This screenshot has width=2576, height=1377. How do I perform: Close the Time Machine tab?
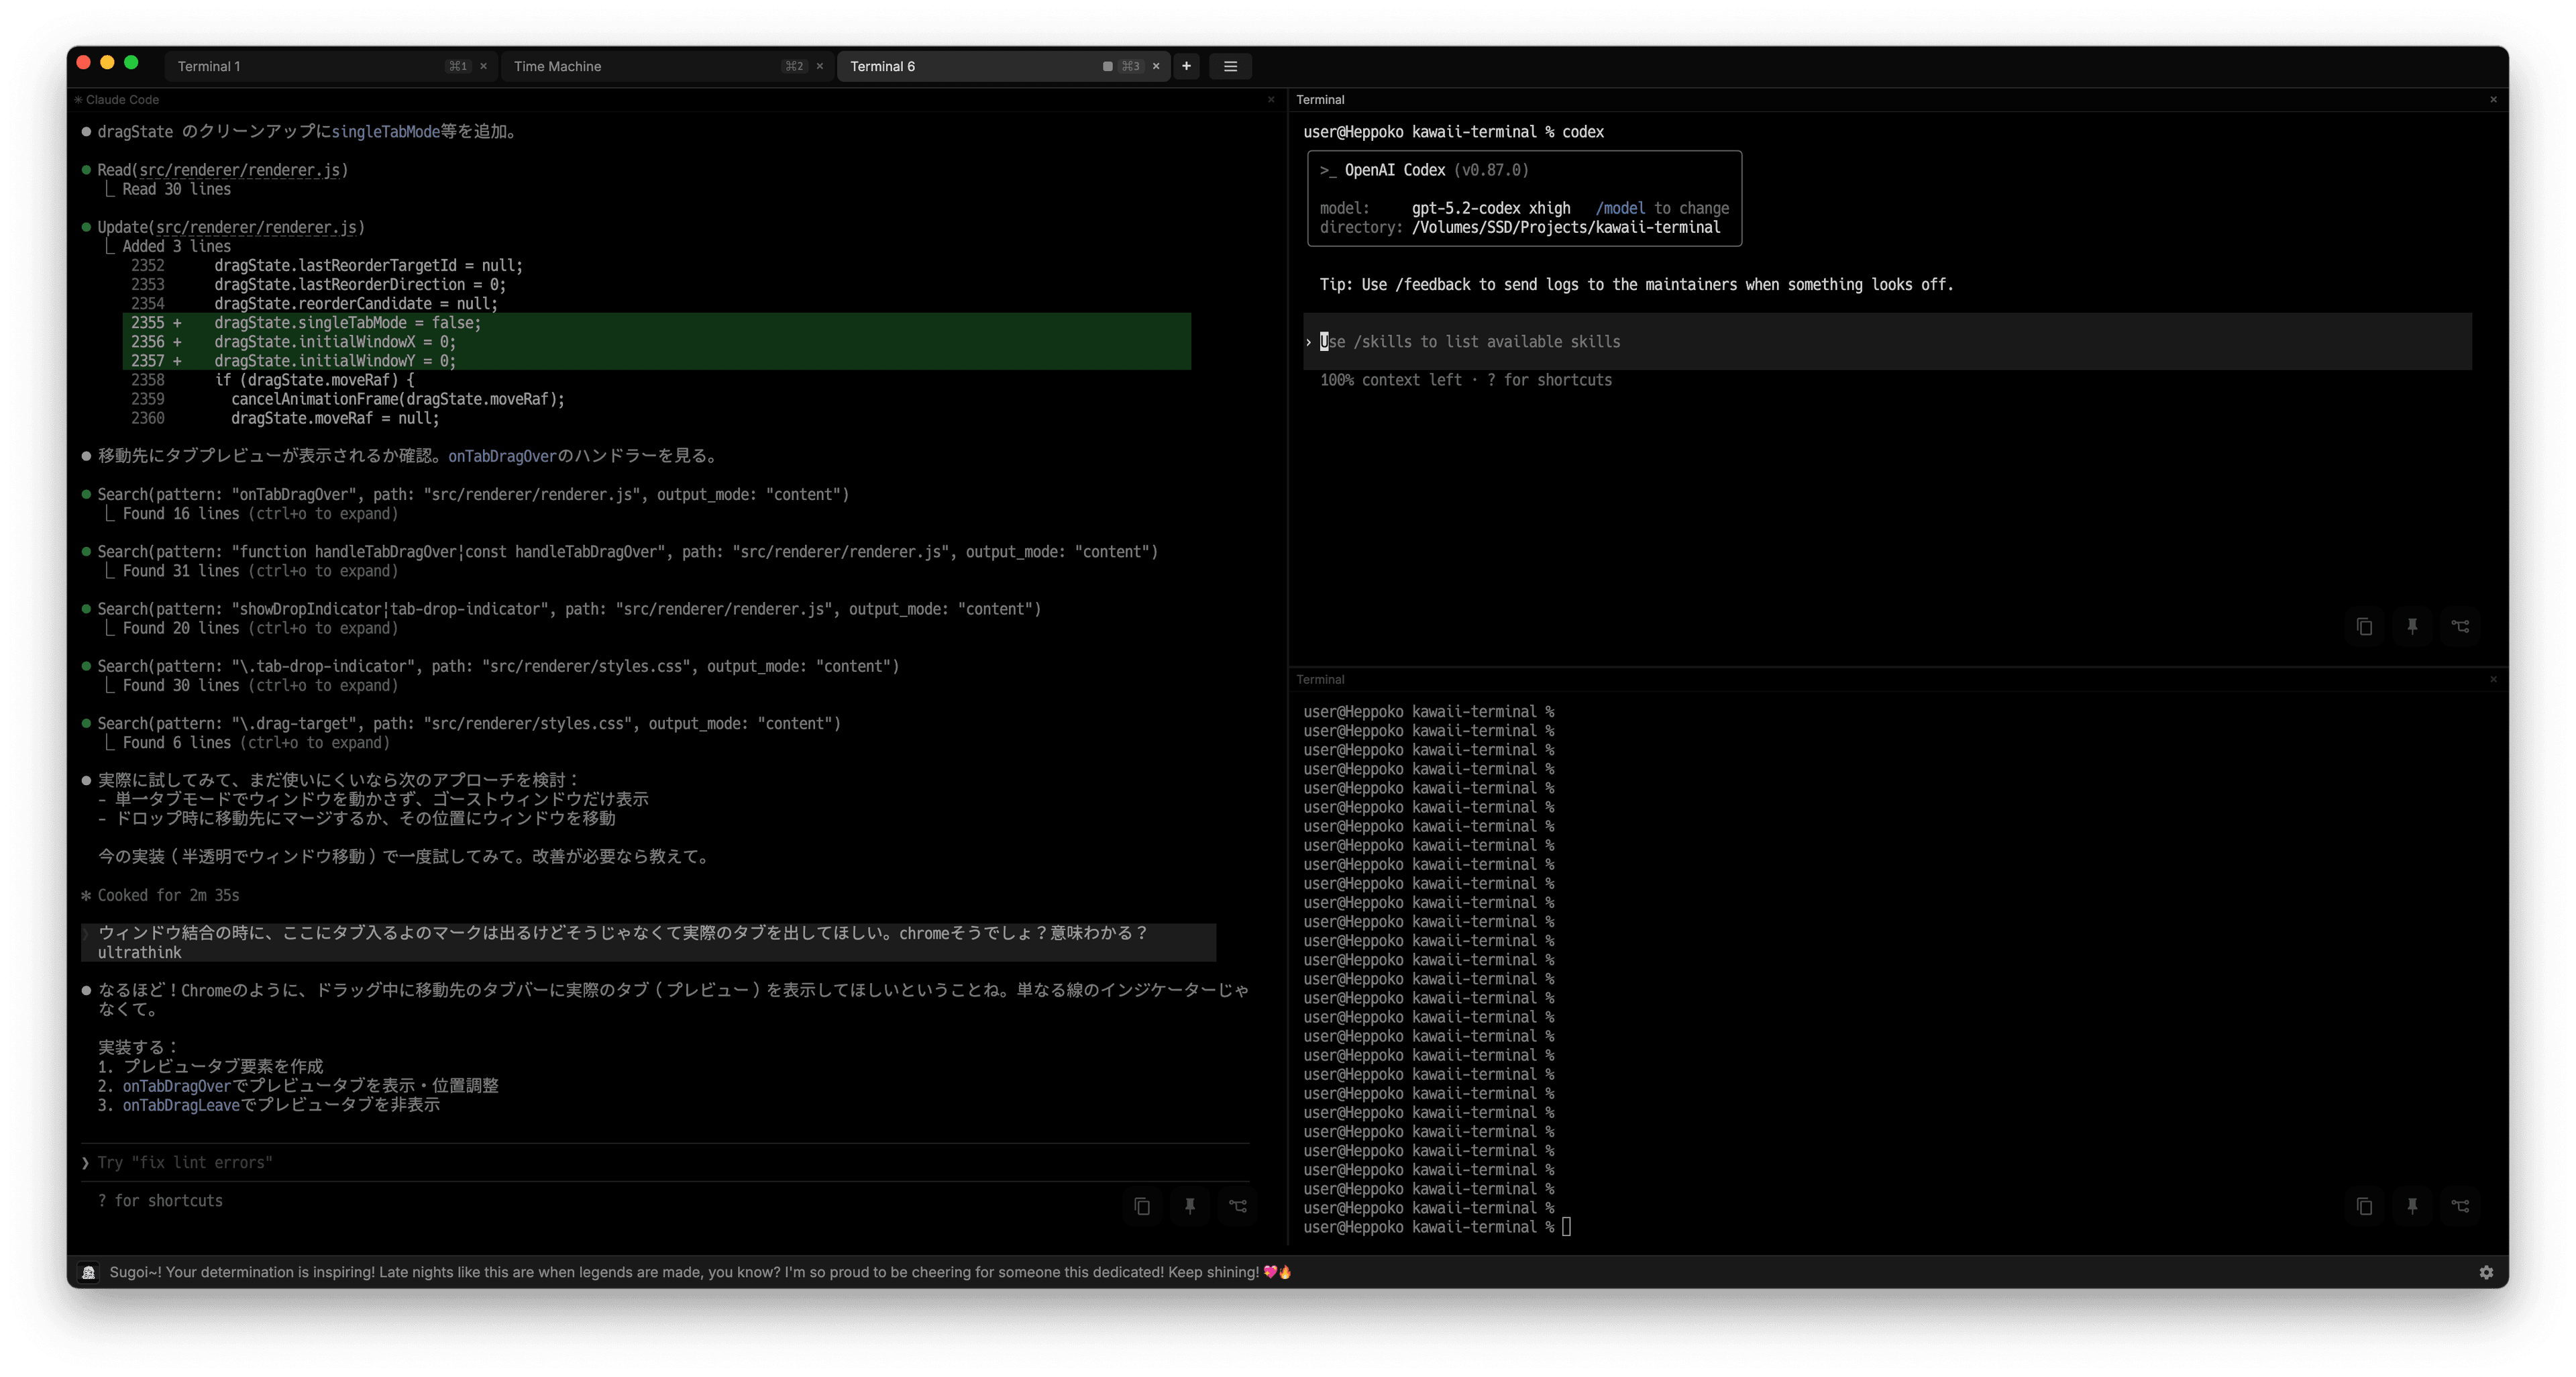point(820,66)
